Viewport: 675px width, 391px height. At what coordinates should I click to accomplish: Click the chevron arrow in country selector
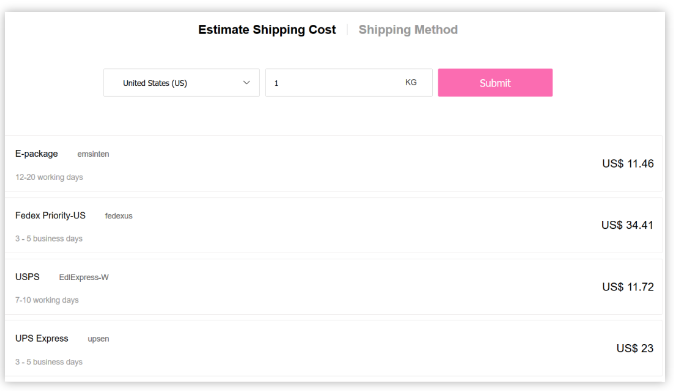click(246, 83)
